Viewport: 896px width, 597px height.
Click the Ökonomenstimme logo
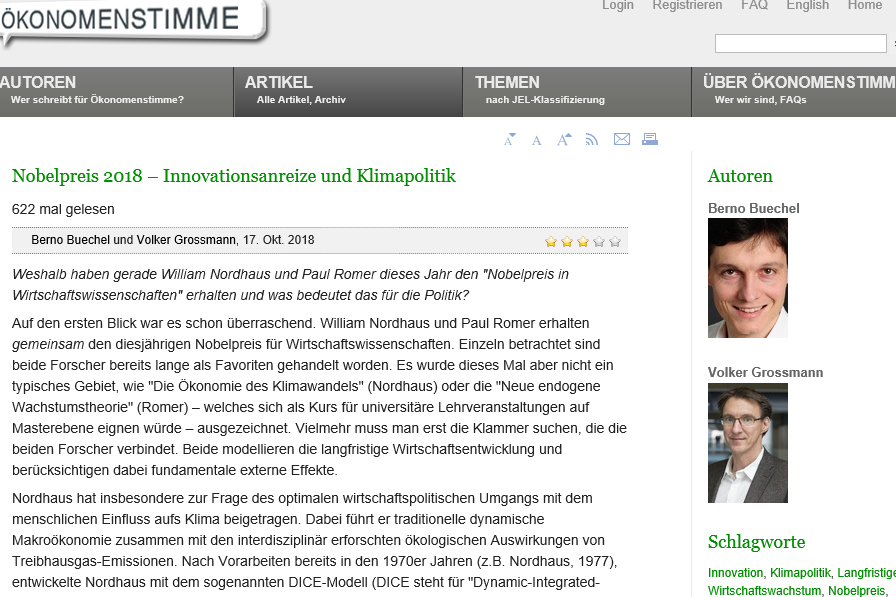click(134, 22)
